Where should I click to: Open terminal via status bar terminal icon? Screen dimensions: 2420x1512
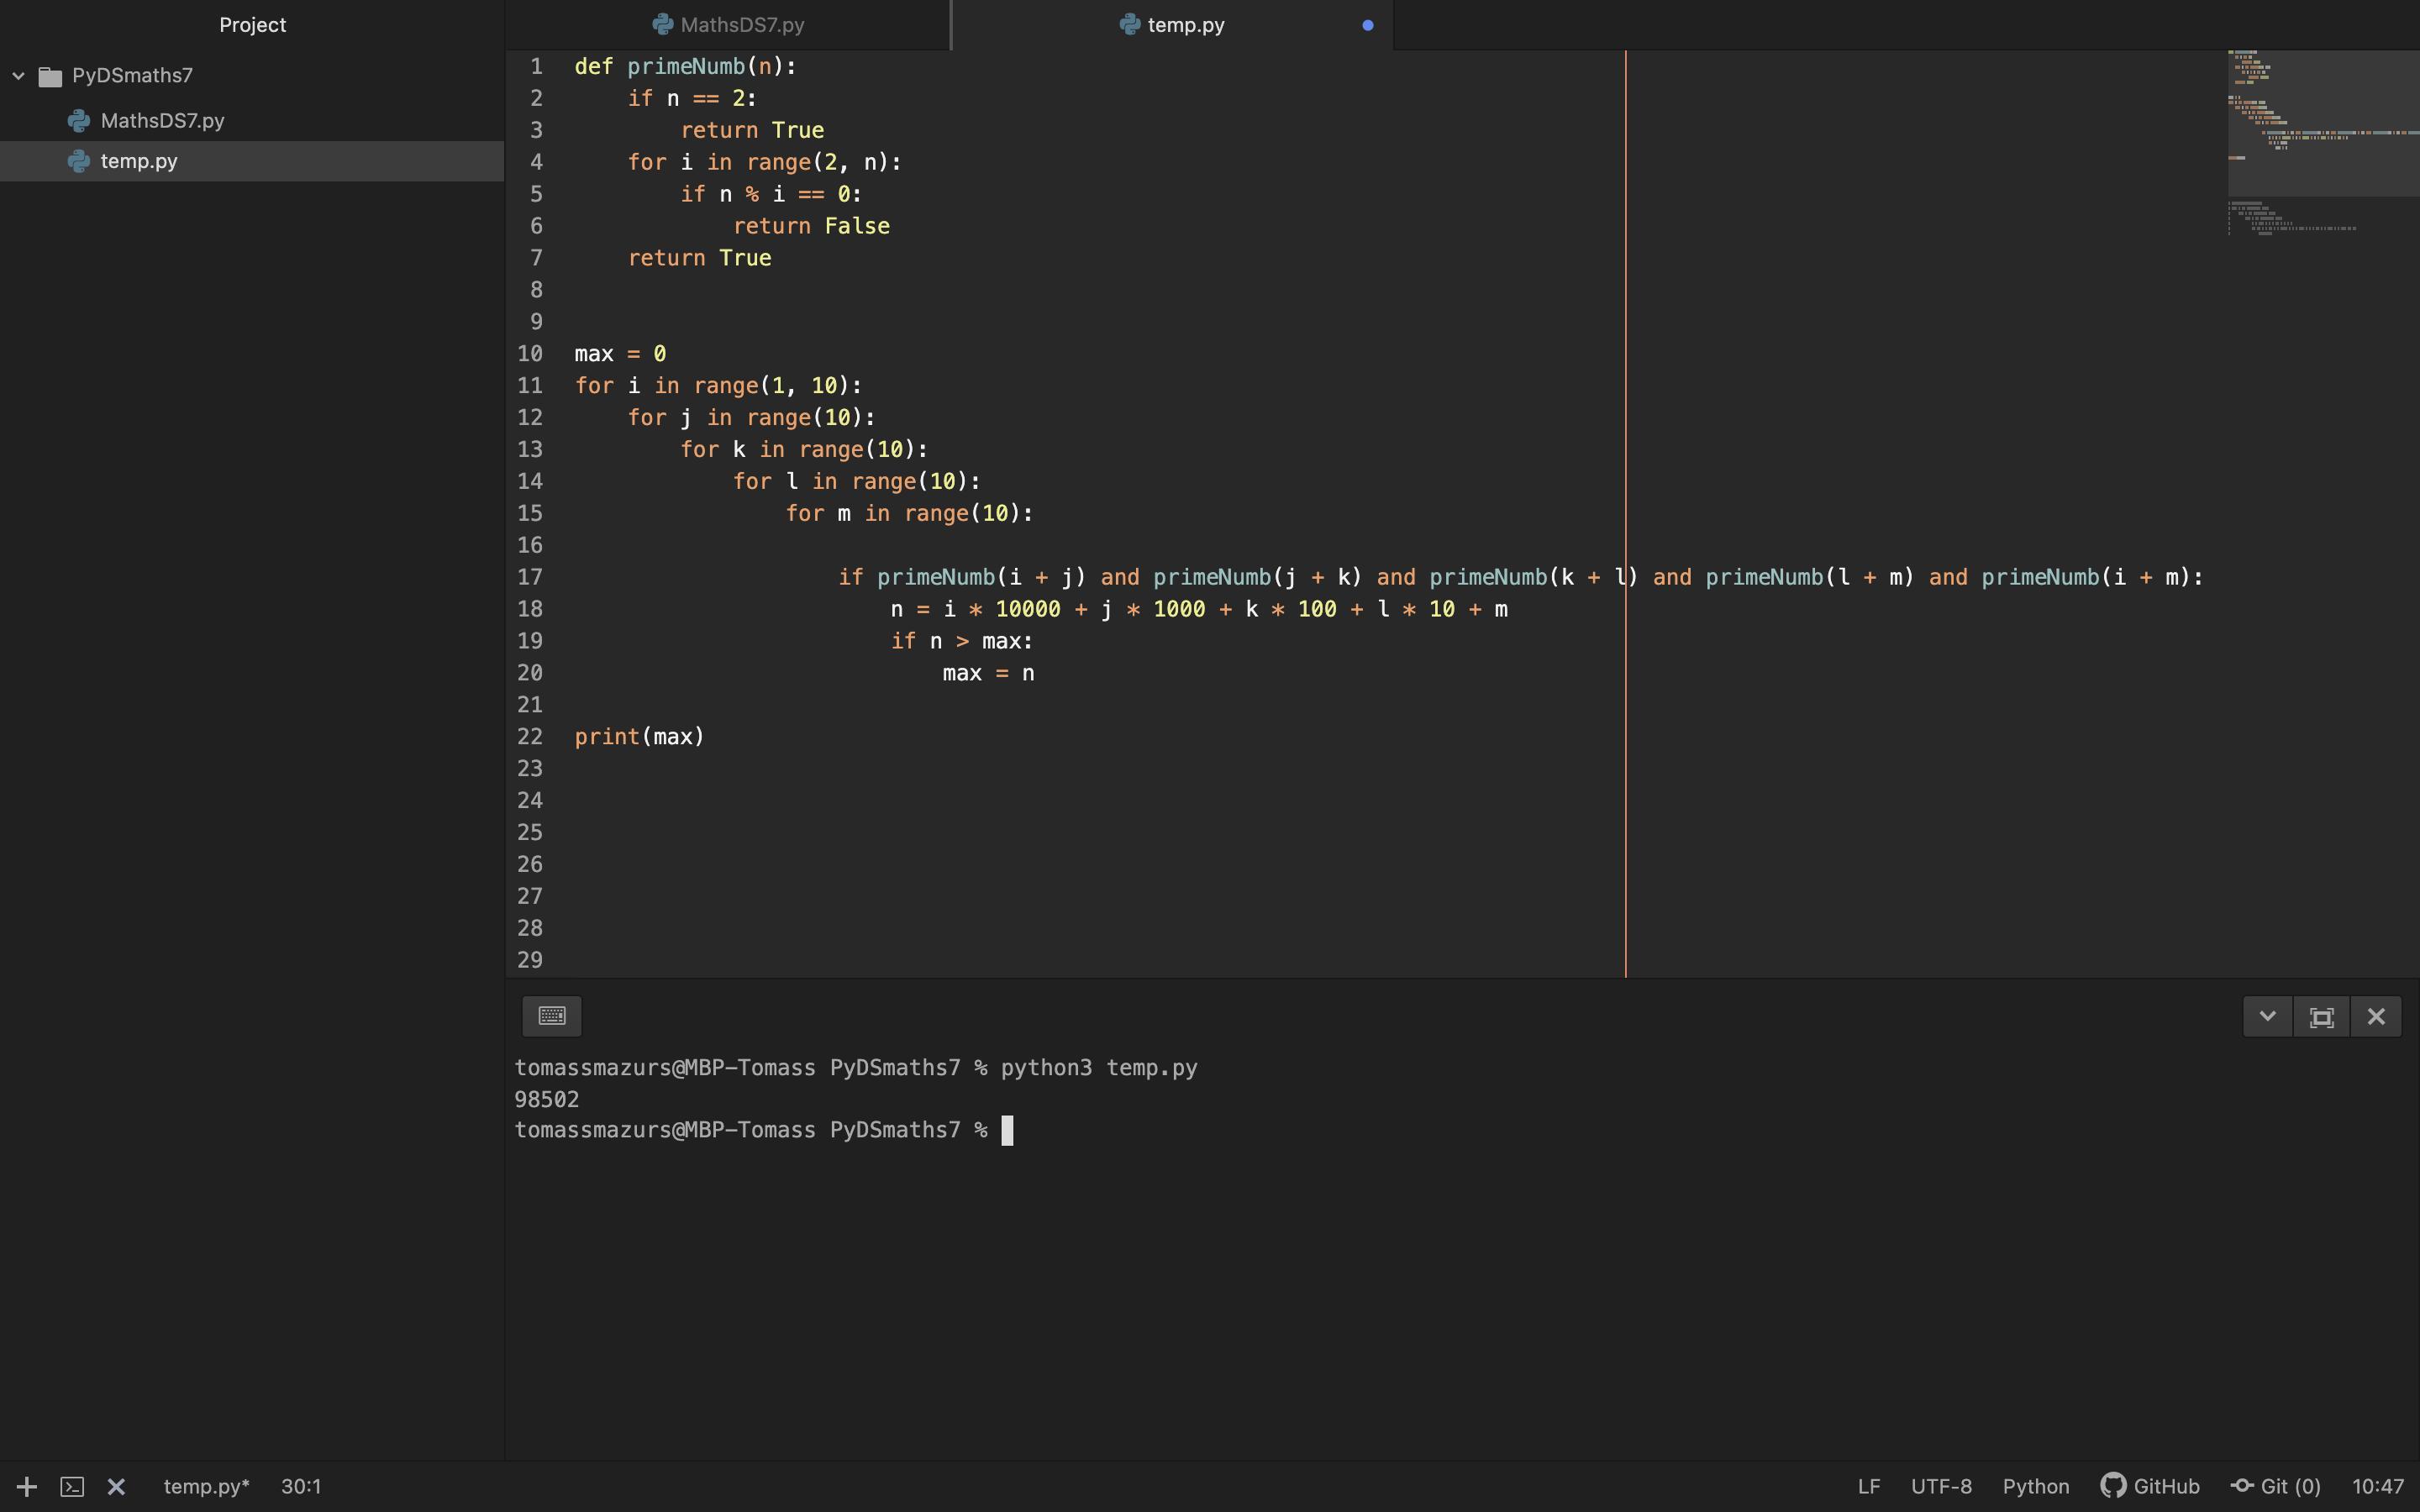pyautogui.click(x=72, y=1486)
